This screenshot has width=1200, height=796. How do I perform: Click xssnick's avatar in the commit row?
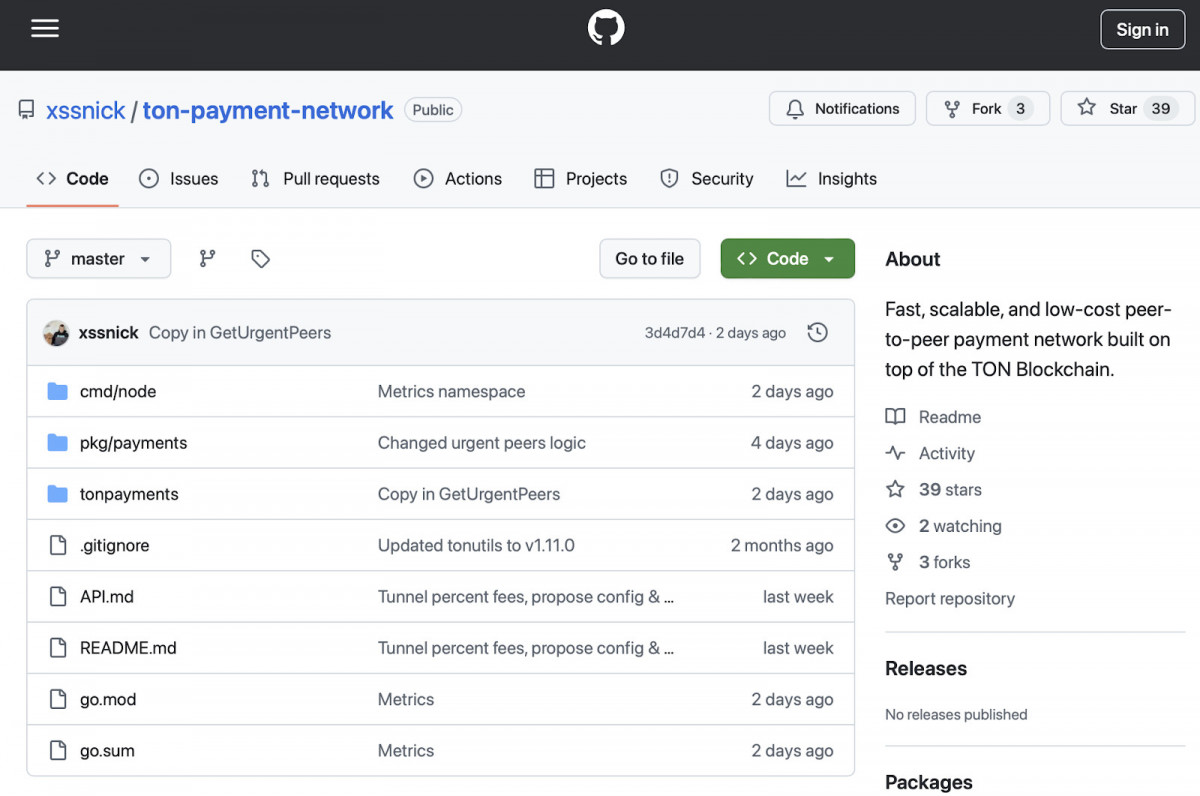[x=56, y=333]
